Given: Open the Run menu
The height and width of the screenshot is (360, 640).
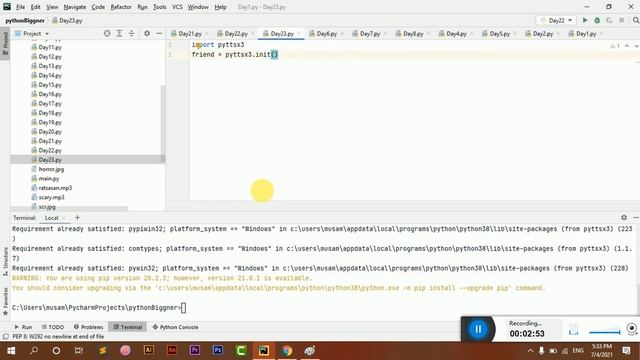Looking at the screenshot, I should pos(142,7).
